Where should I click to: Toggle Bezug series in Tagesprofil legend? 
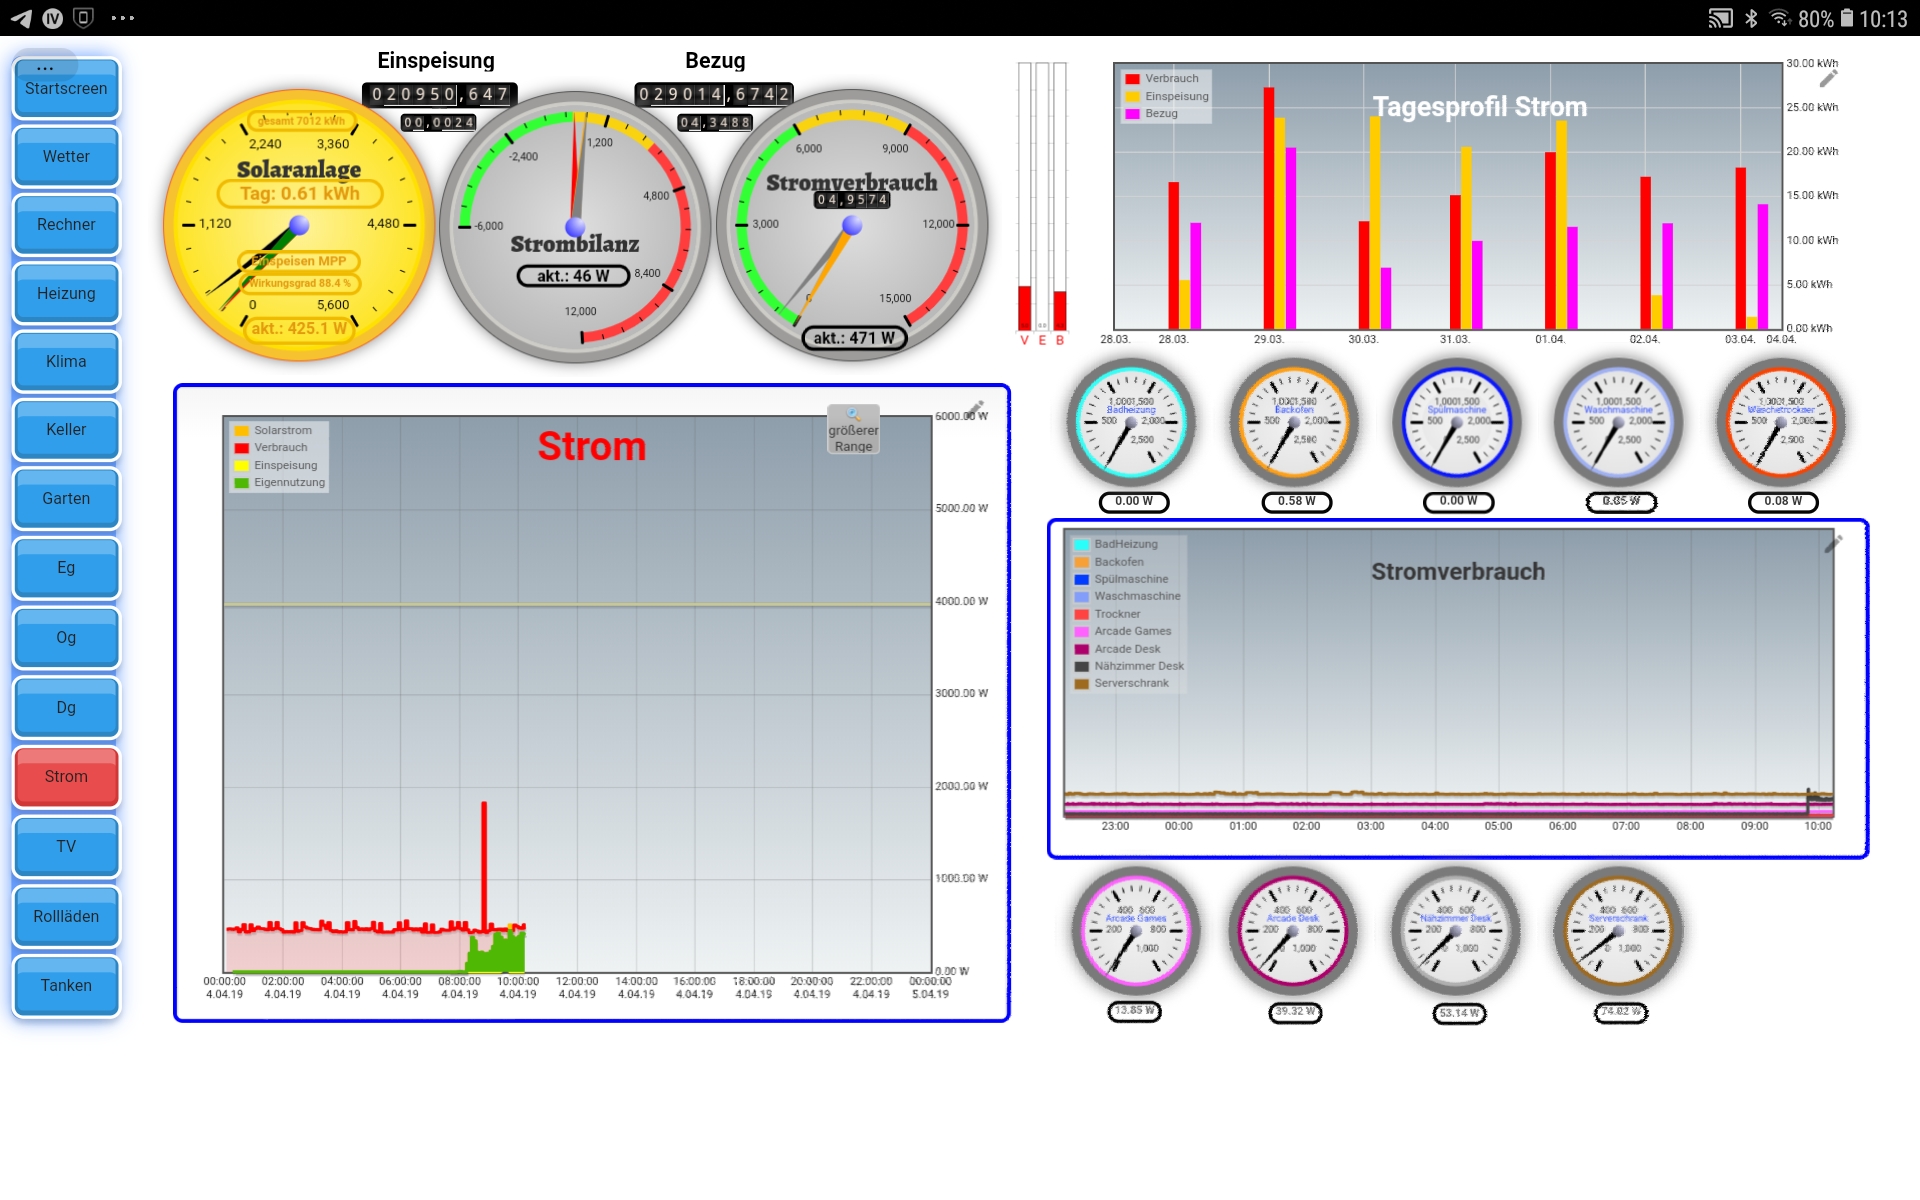coord(1160,114)
